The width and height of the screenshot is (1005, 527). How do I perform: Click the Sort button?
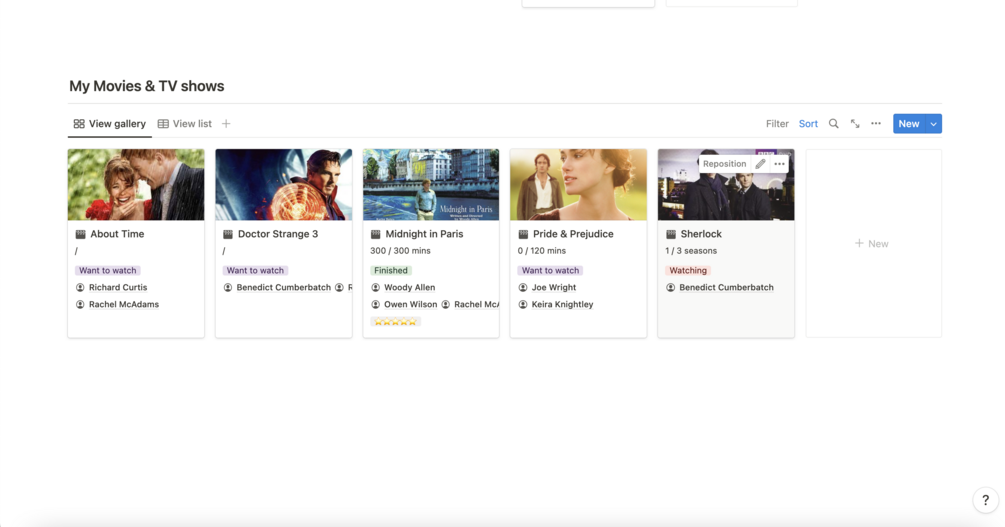pyautogui.click(x=808, y=124)
